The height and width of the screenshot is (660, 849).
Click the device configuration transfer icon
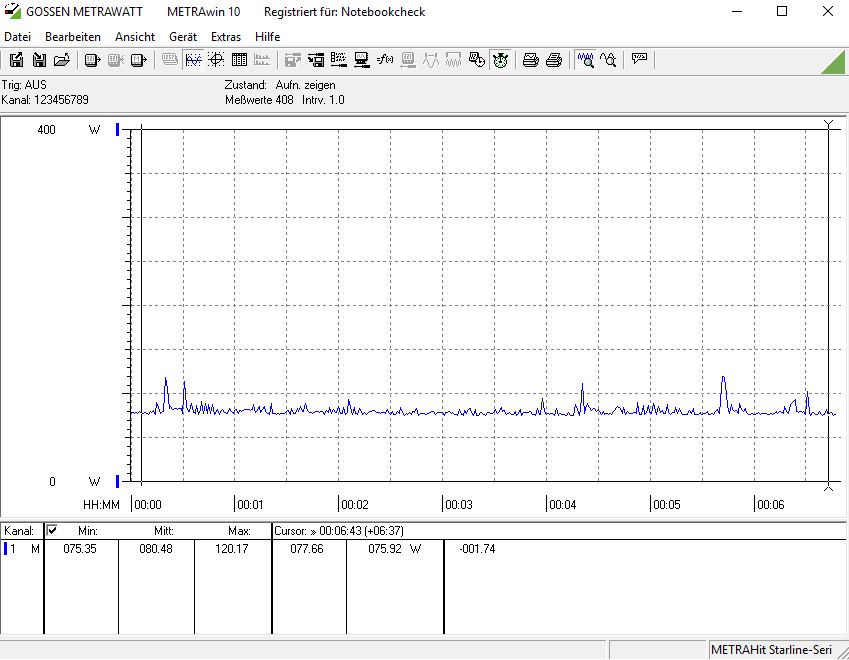[x=316, y=60]
